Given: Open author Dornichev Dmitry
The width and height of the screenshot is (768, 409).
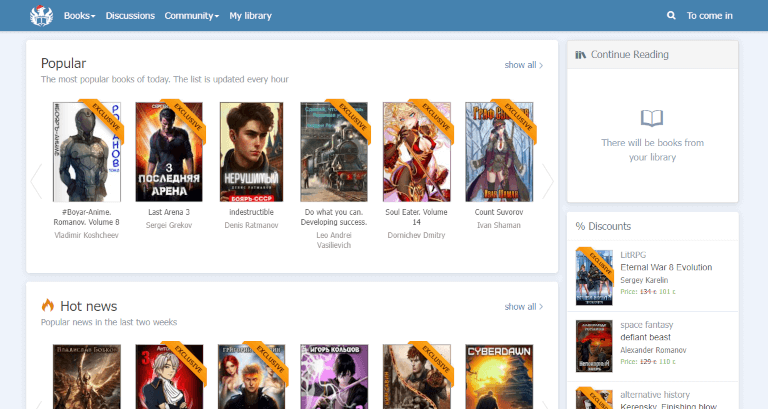Looking at the screenshot, I should (x=416, y=235).
